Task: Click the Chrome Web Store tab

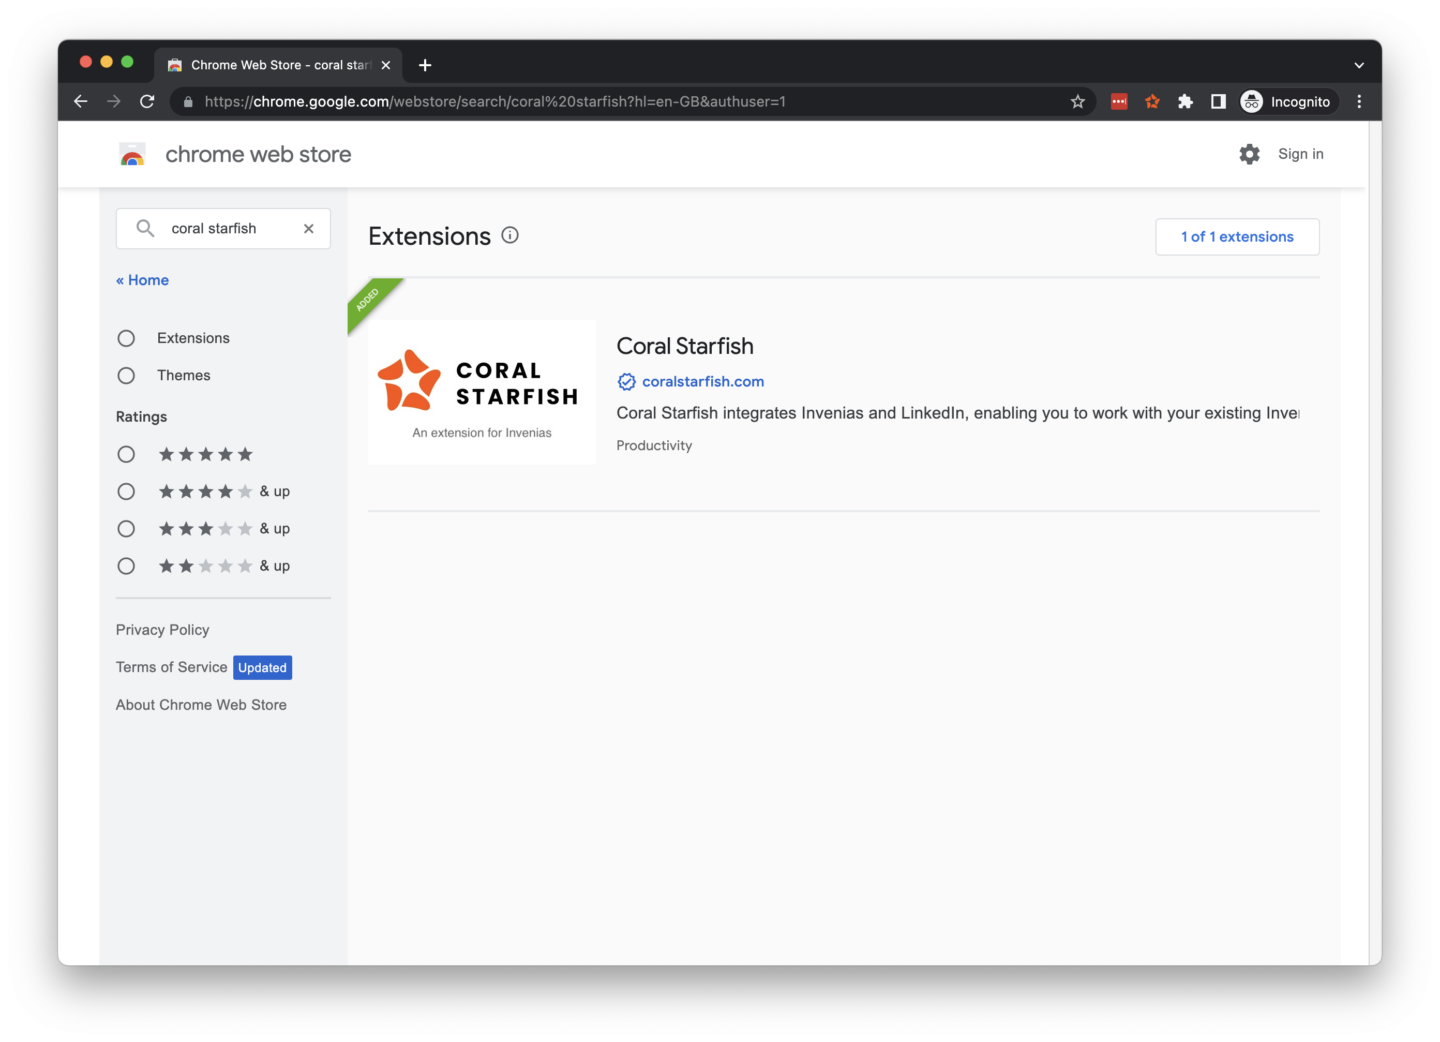Action: click(270, 65)
